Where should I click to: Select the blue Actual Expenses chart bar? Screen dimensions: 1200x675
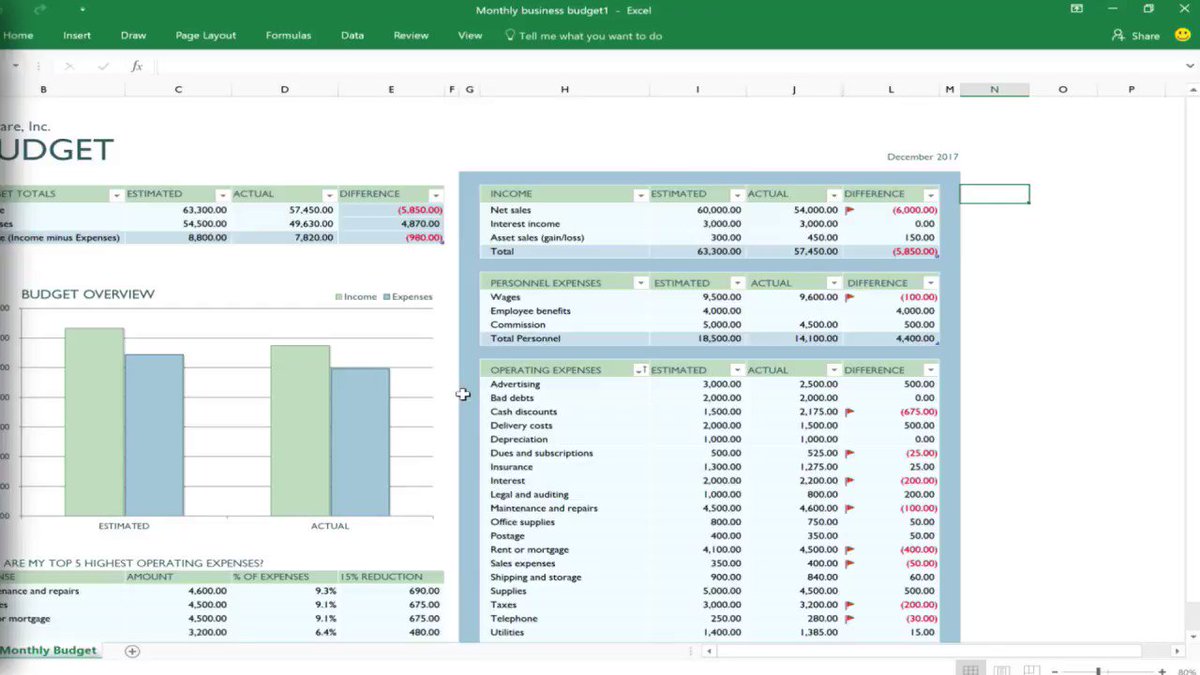click(360, 442)
